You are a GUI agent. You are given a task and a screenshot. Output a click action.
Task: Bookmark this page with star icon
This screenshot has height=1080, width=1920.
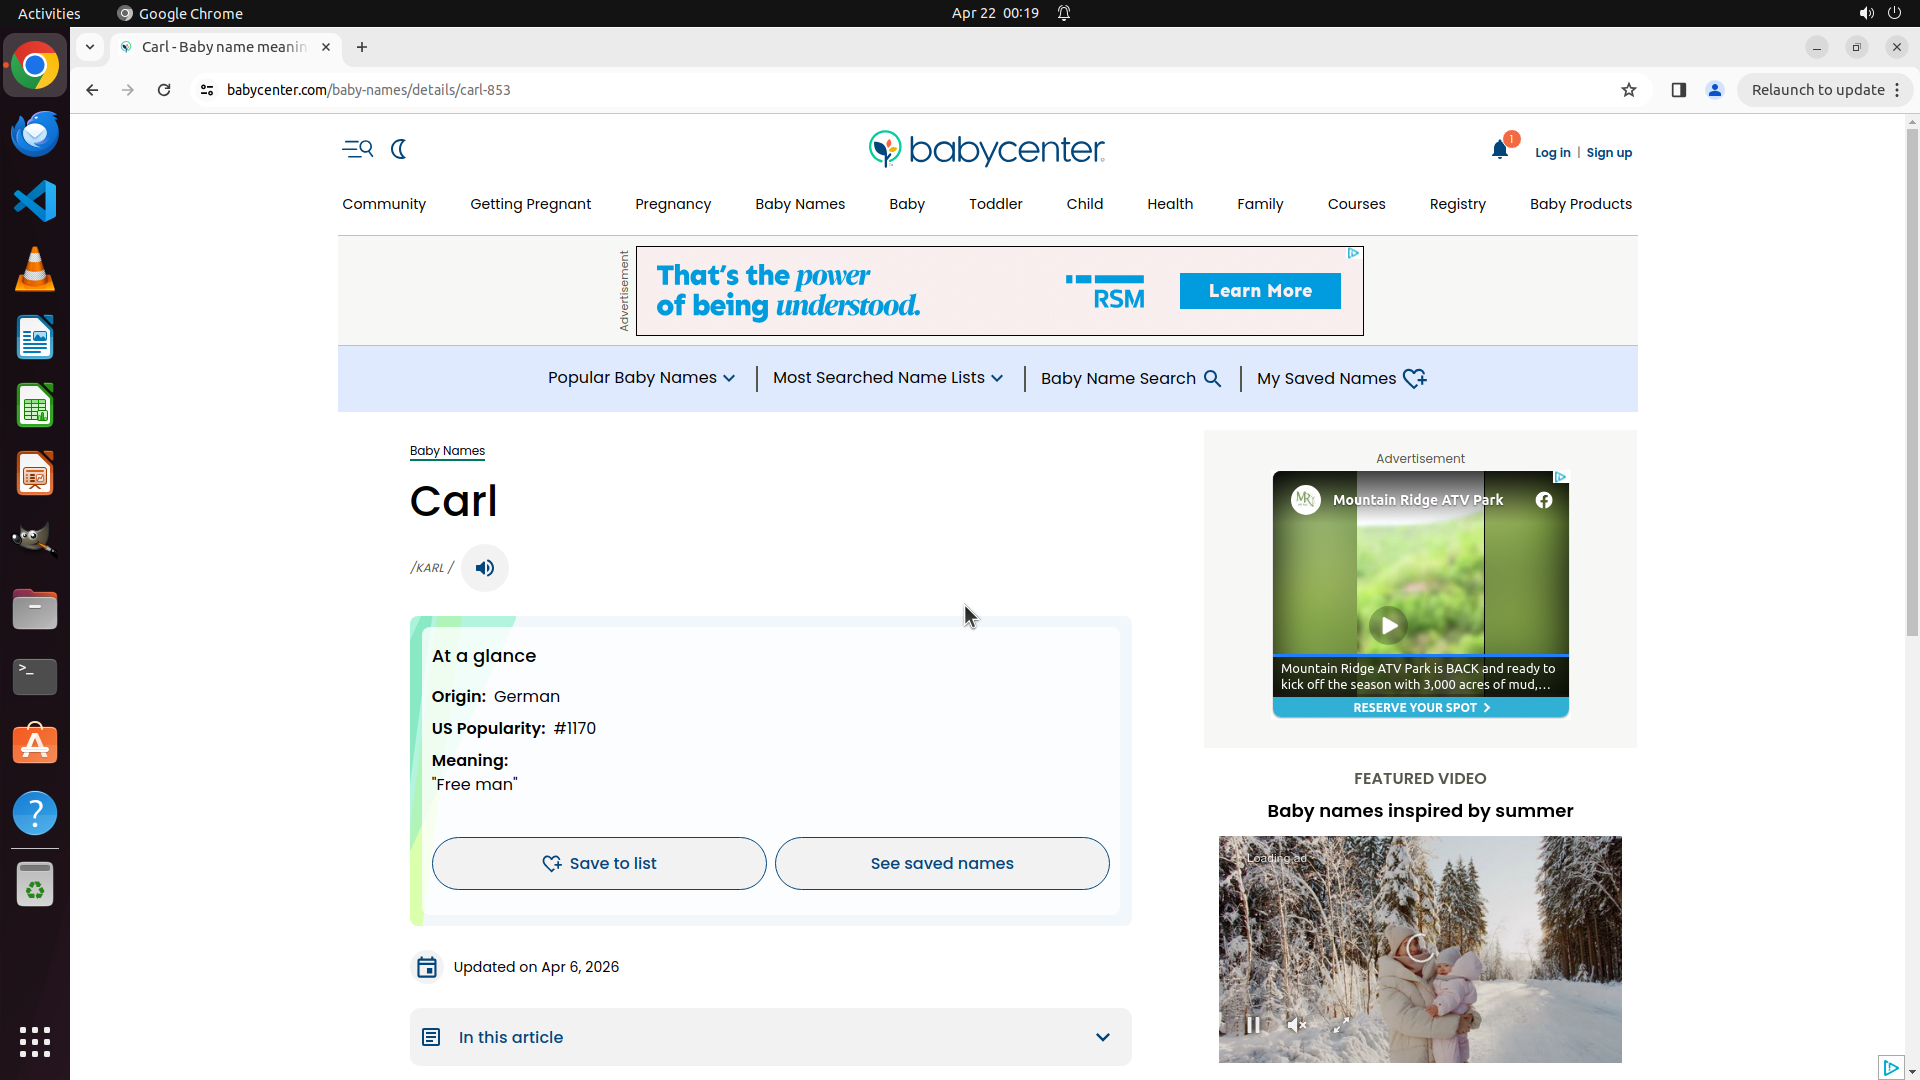pyautogui.click(x=1629, y=90)
